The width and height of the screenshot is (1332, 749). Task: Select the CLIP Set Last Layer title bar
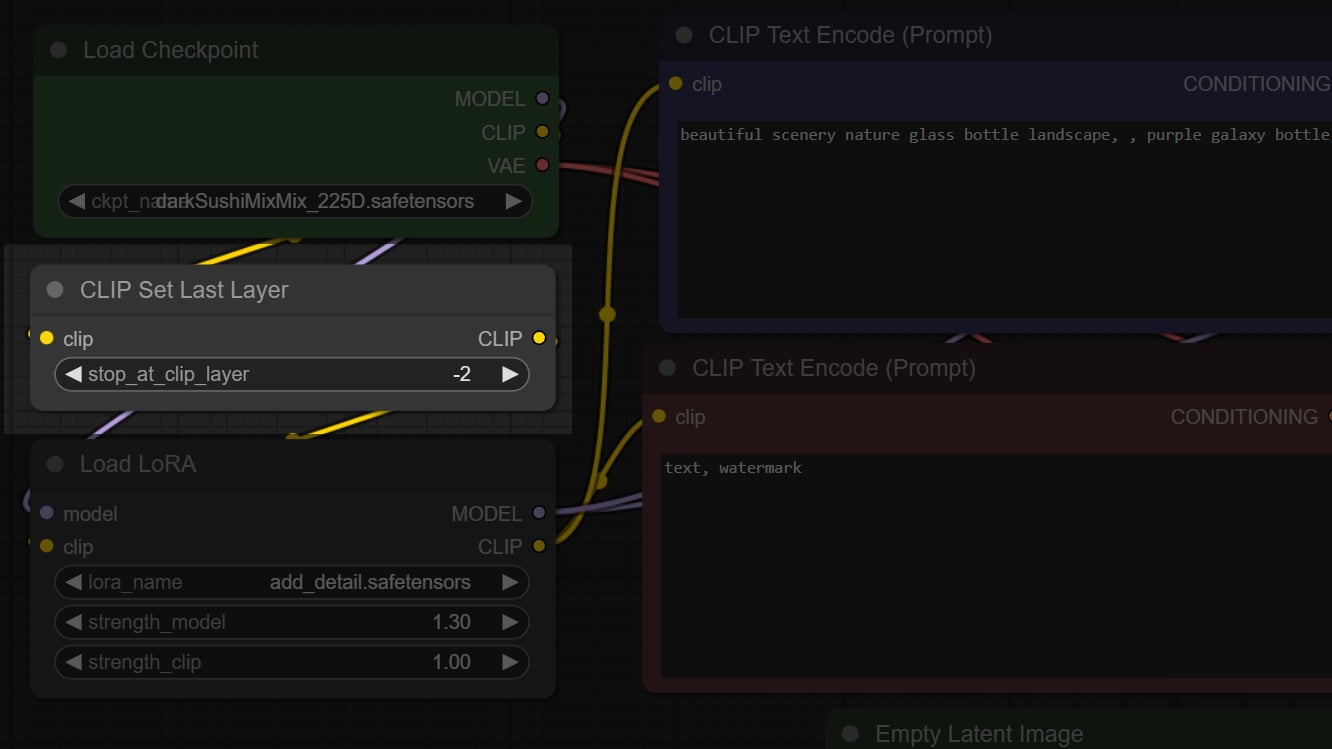coord(292,290)
